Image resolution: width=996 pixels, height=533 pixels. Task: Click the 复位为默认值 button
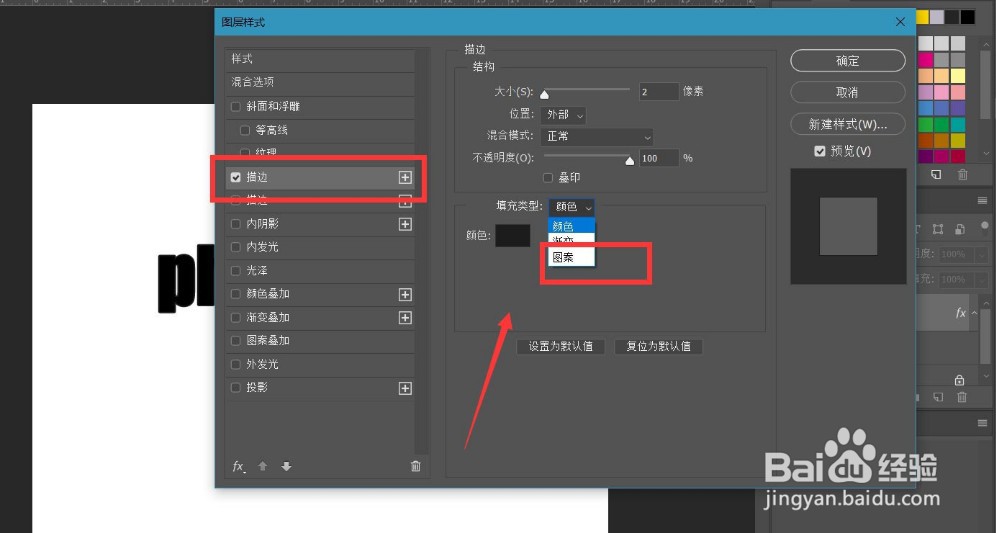click(659, 346)
